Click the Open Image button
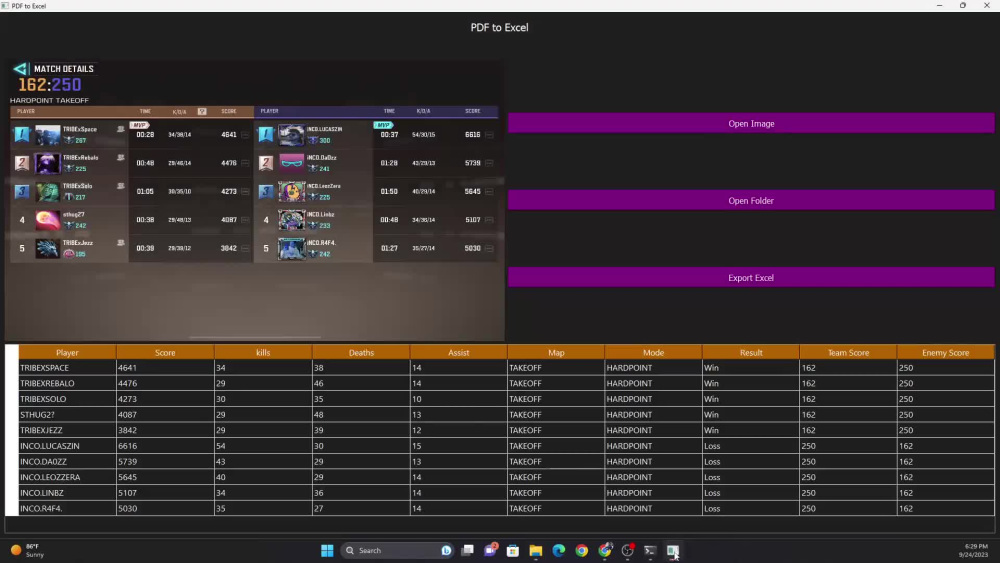 (751, 124)
